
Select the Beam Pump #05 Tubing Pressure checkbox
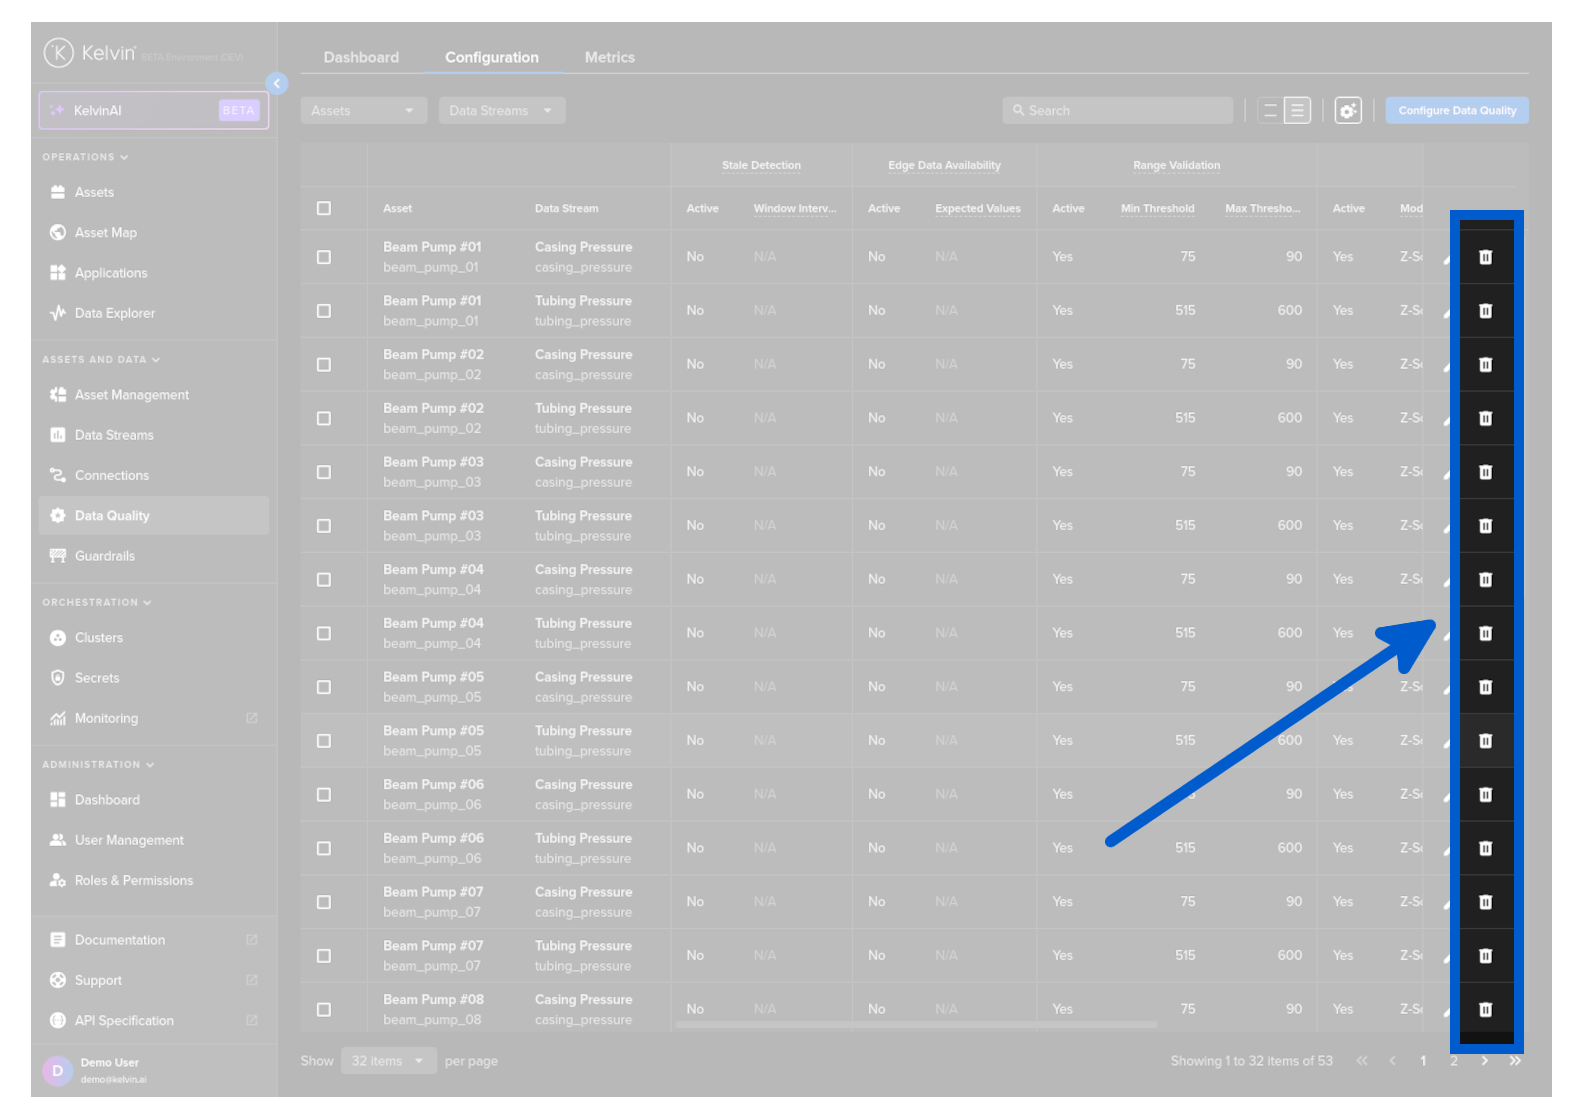324,741
